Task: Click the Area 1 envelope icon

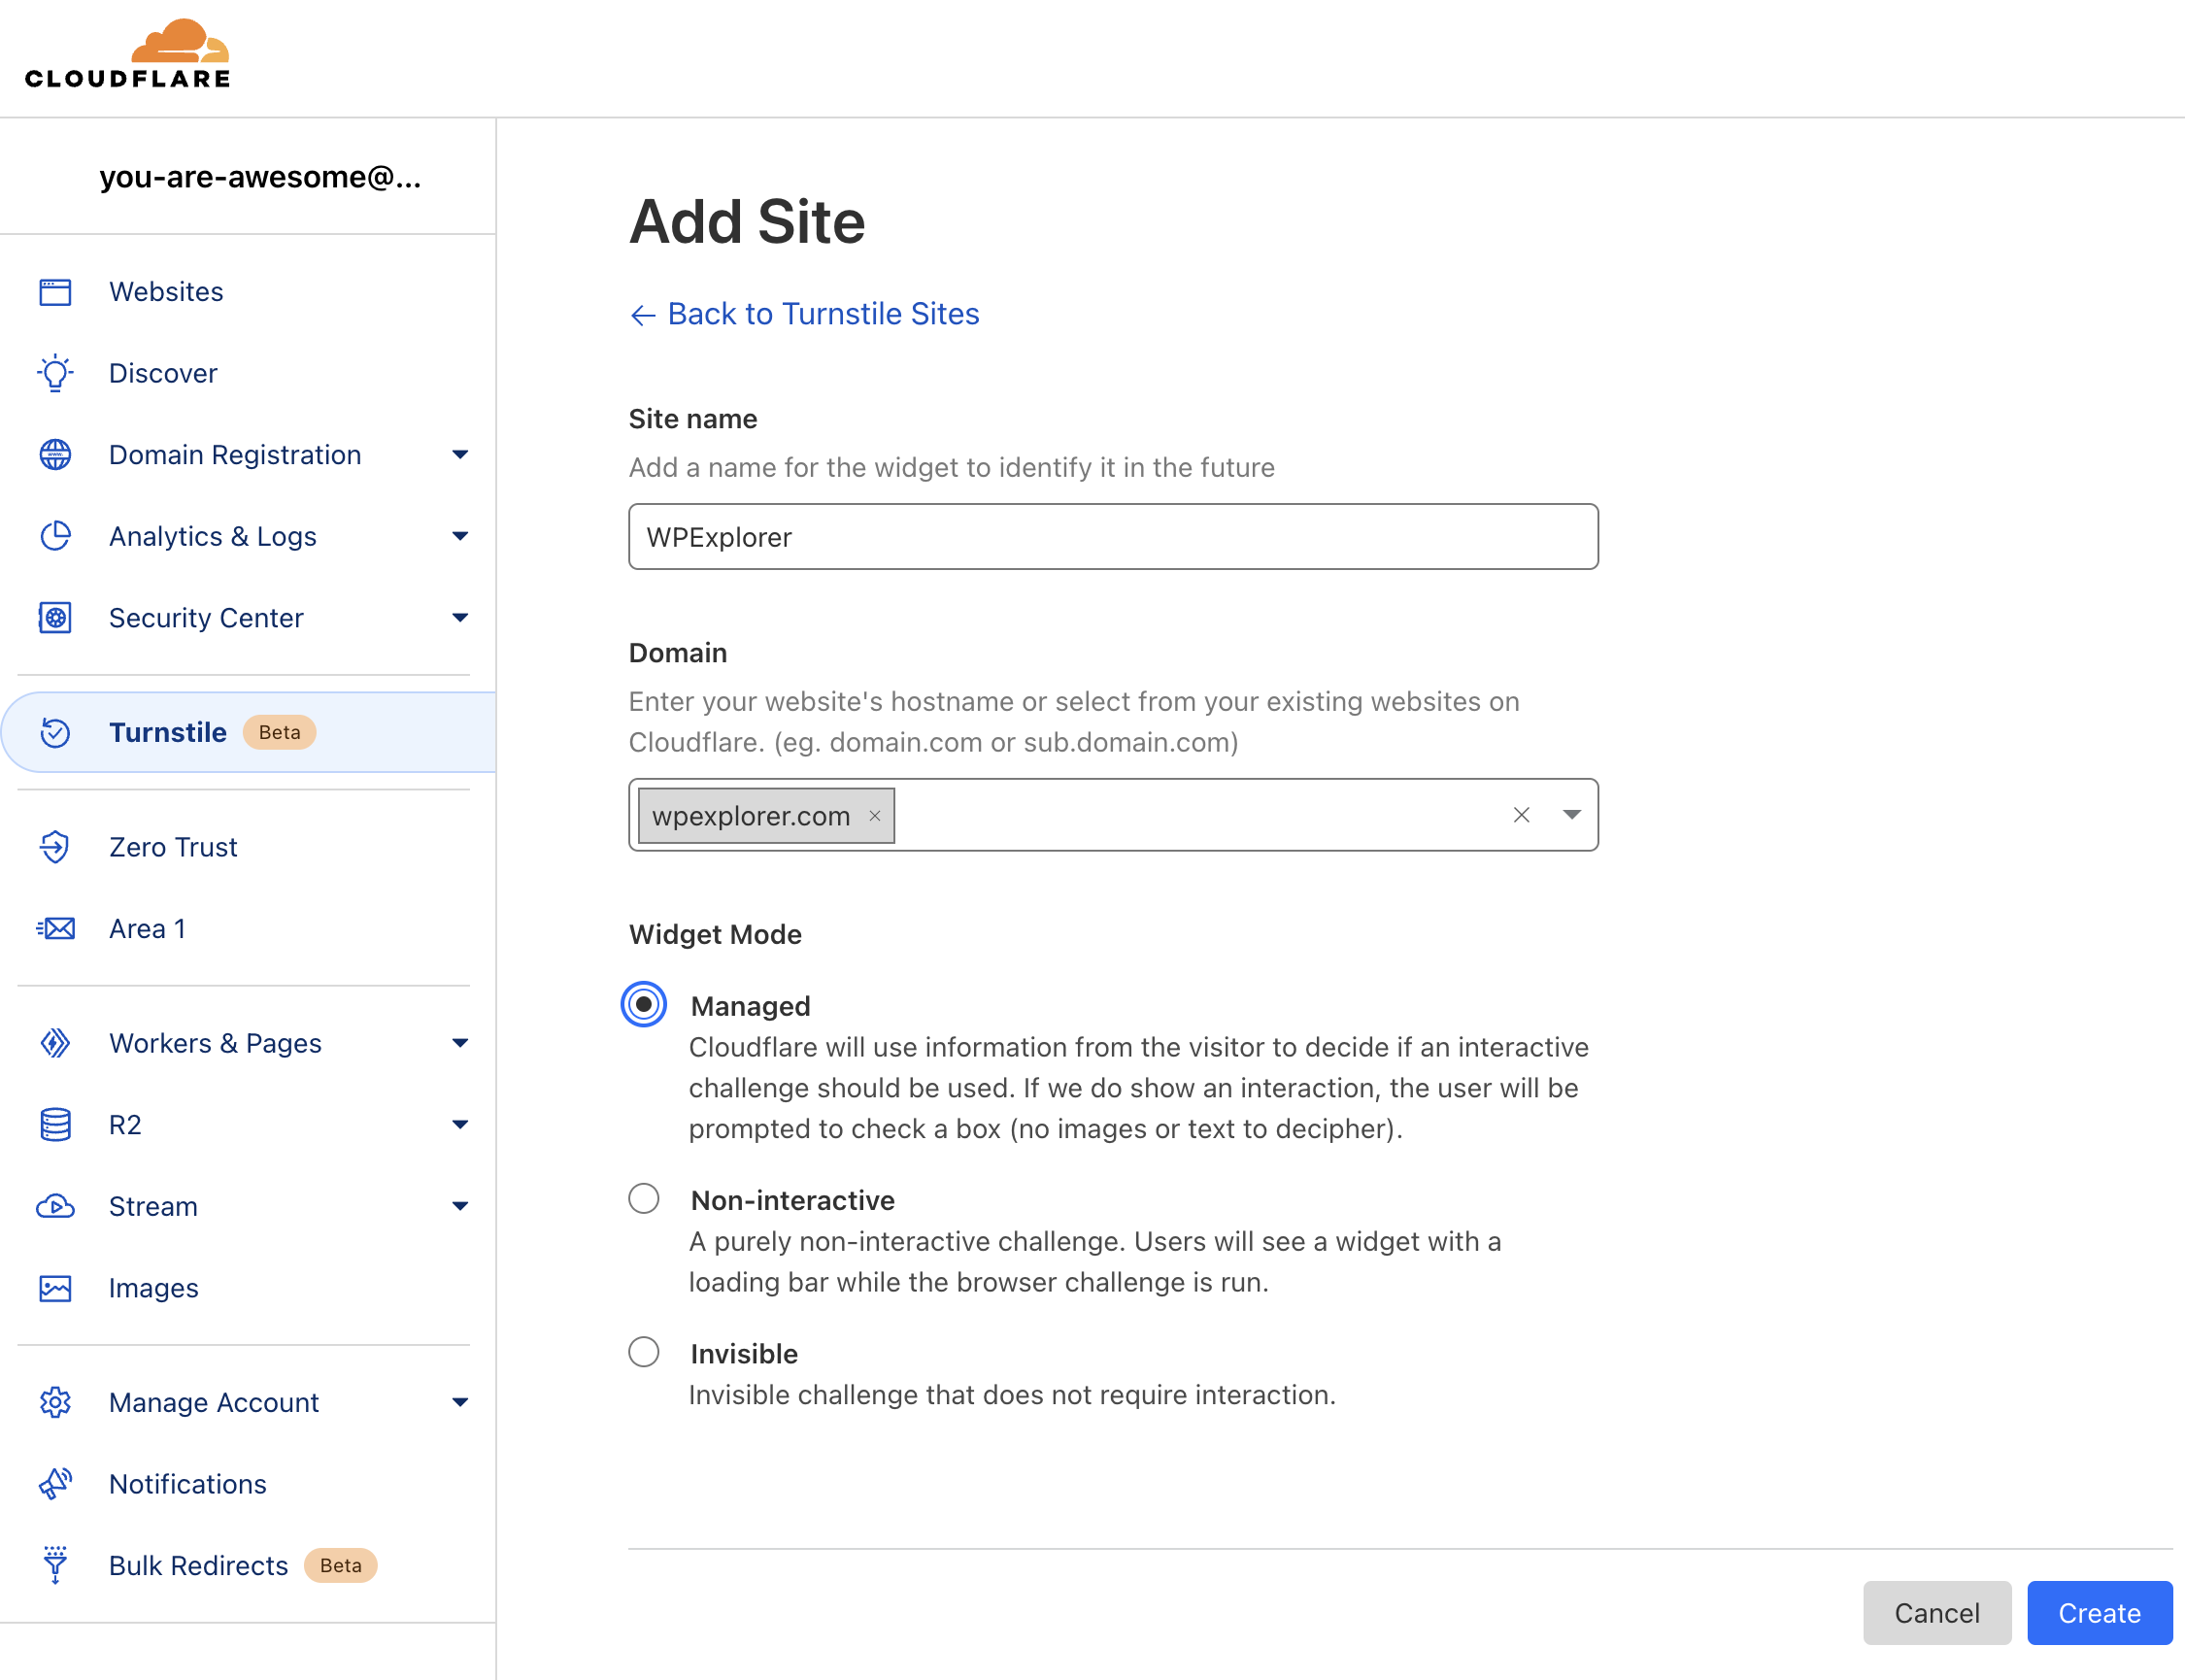Action: pos(55,929)
